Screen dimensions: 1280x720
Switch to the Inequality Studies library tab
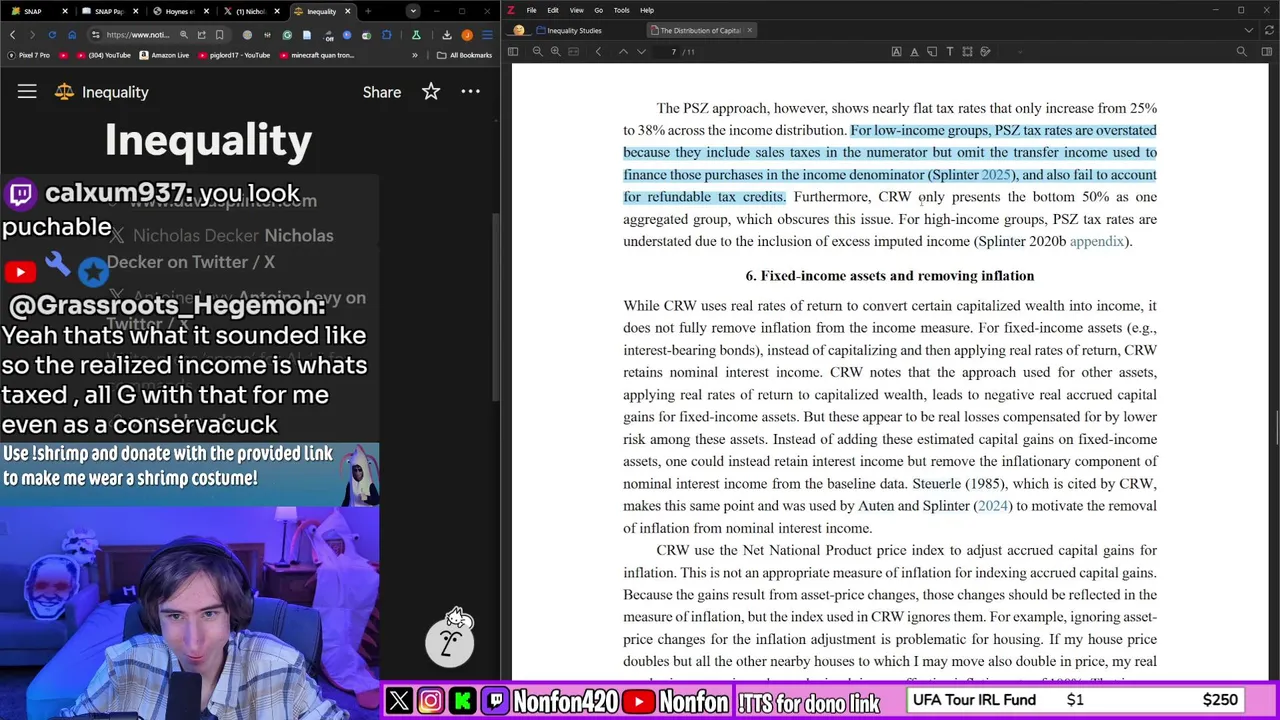coord(568,30)
